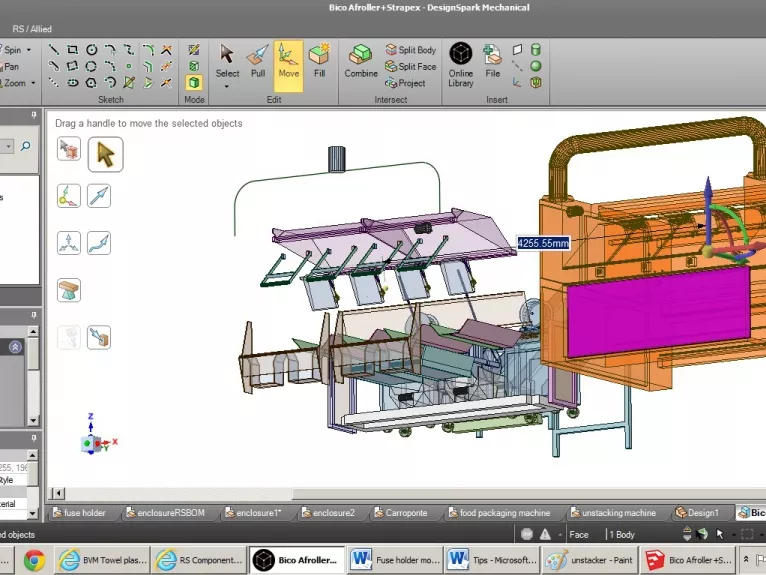The height and width of the screenshot is (575, 766).
Task: Toggle the Select tool guide arrow in viewport
Action: [x=106, y=154]
